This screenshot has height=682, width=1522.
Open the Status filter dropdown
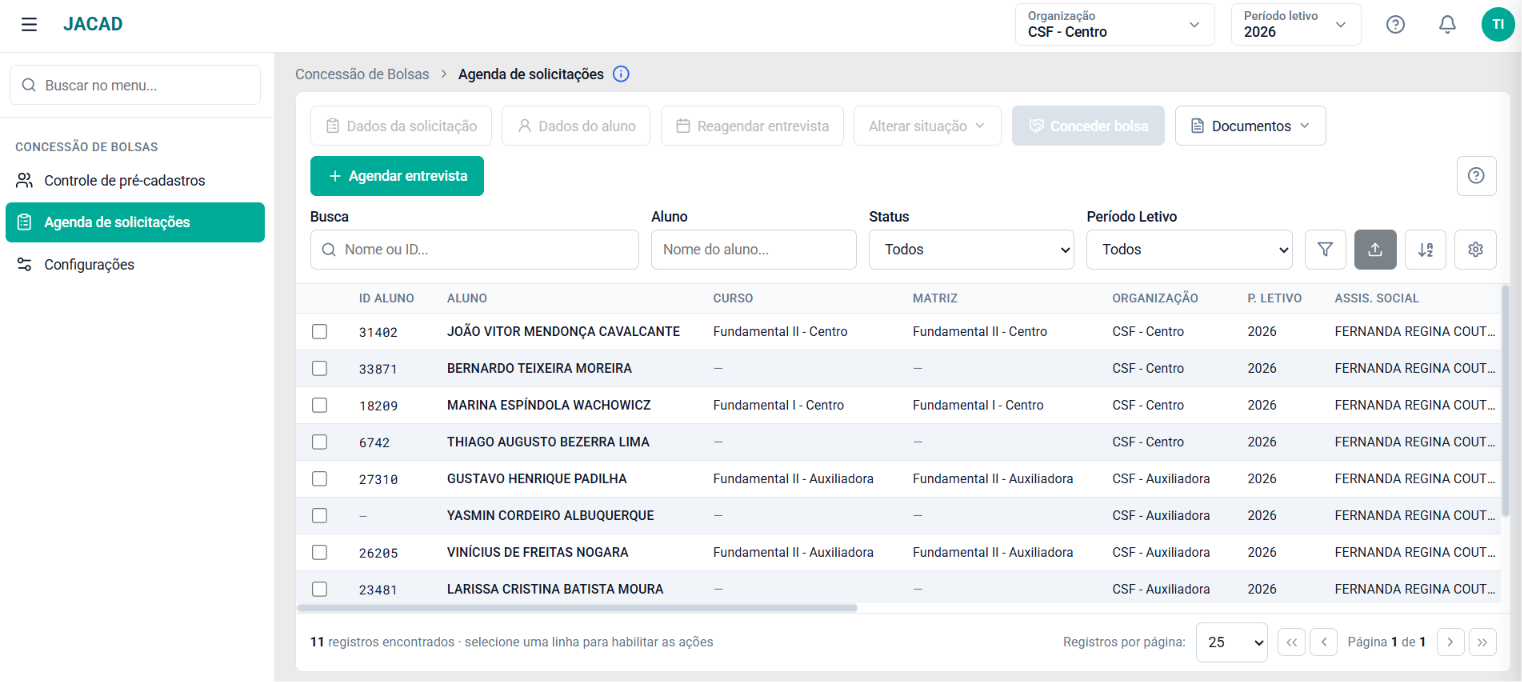[971, 250]
